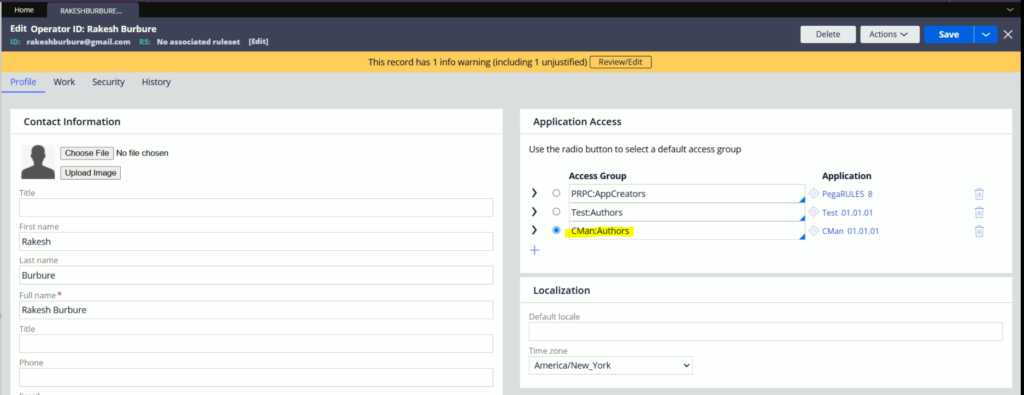Click the Choose File button
Viewport: 1024px width, 395px height.
87,153
